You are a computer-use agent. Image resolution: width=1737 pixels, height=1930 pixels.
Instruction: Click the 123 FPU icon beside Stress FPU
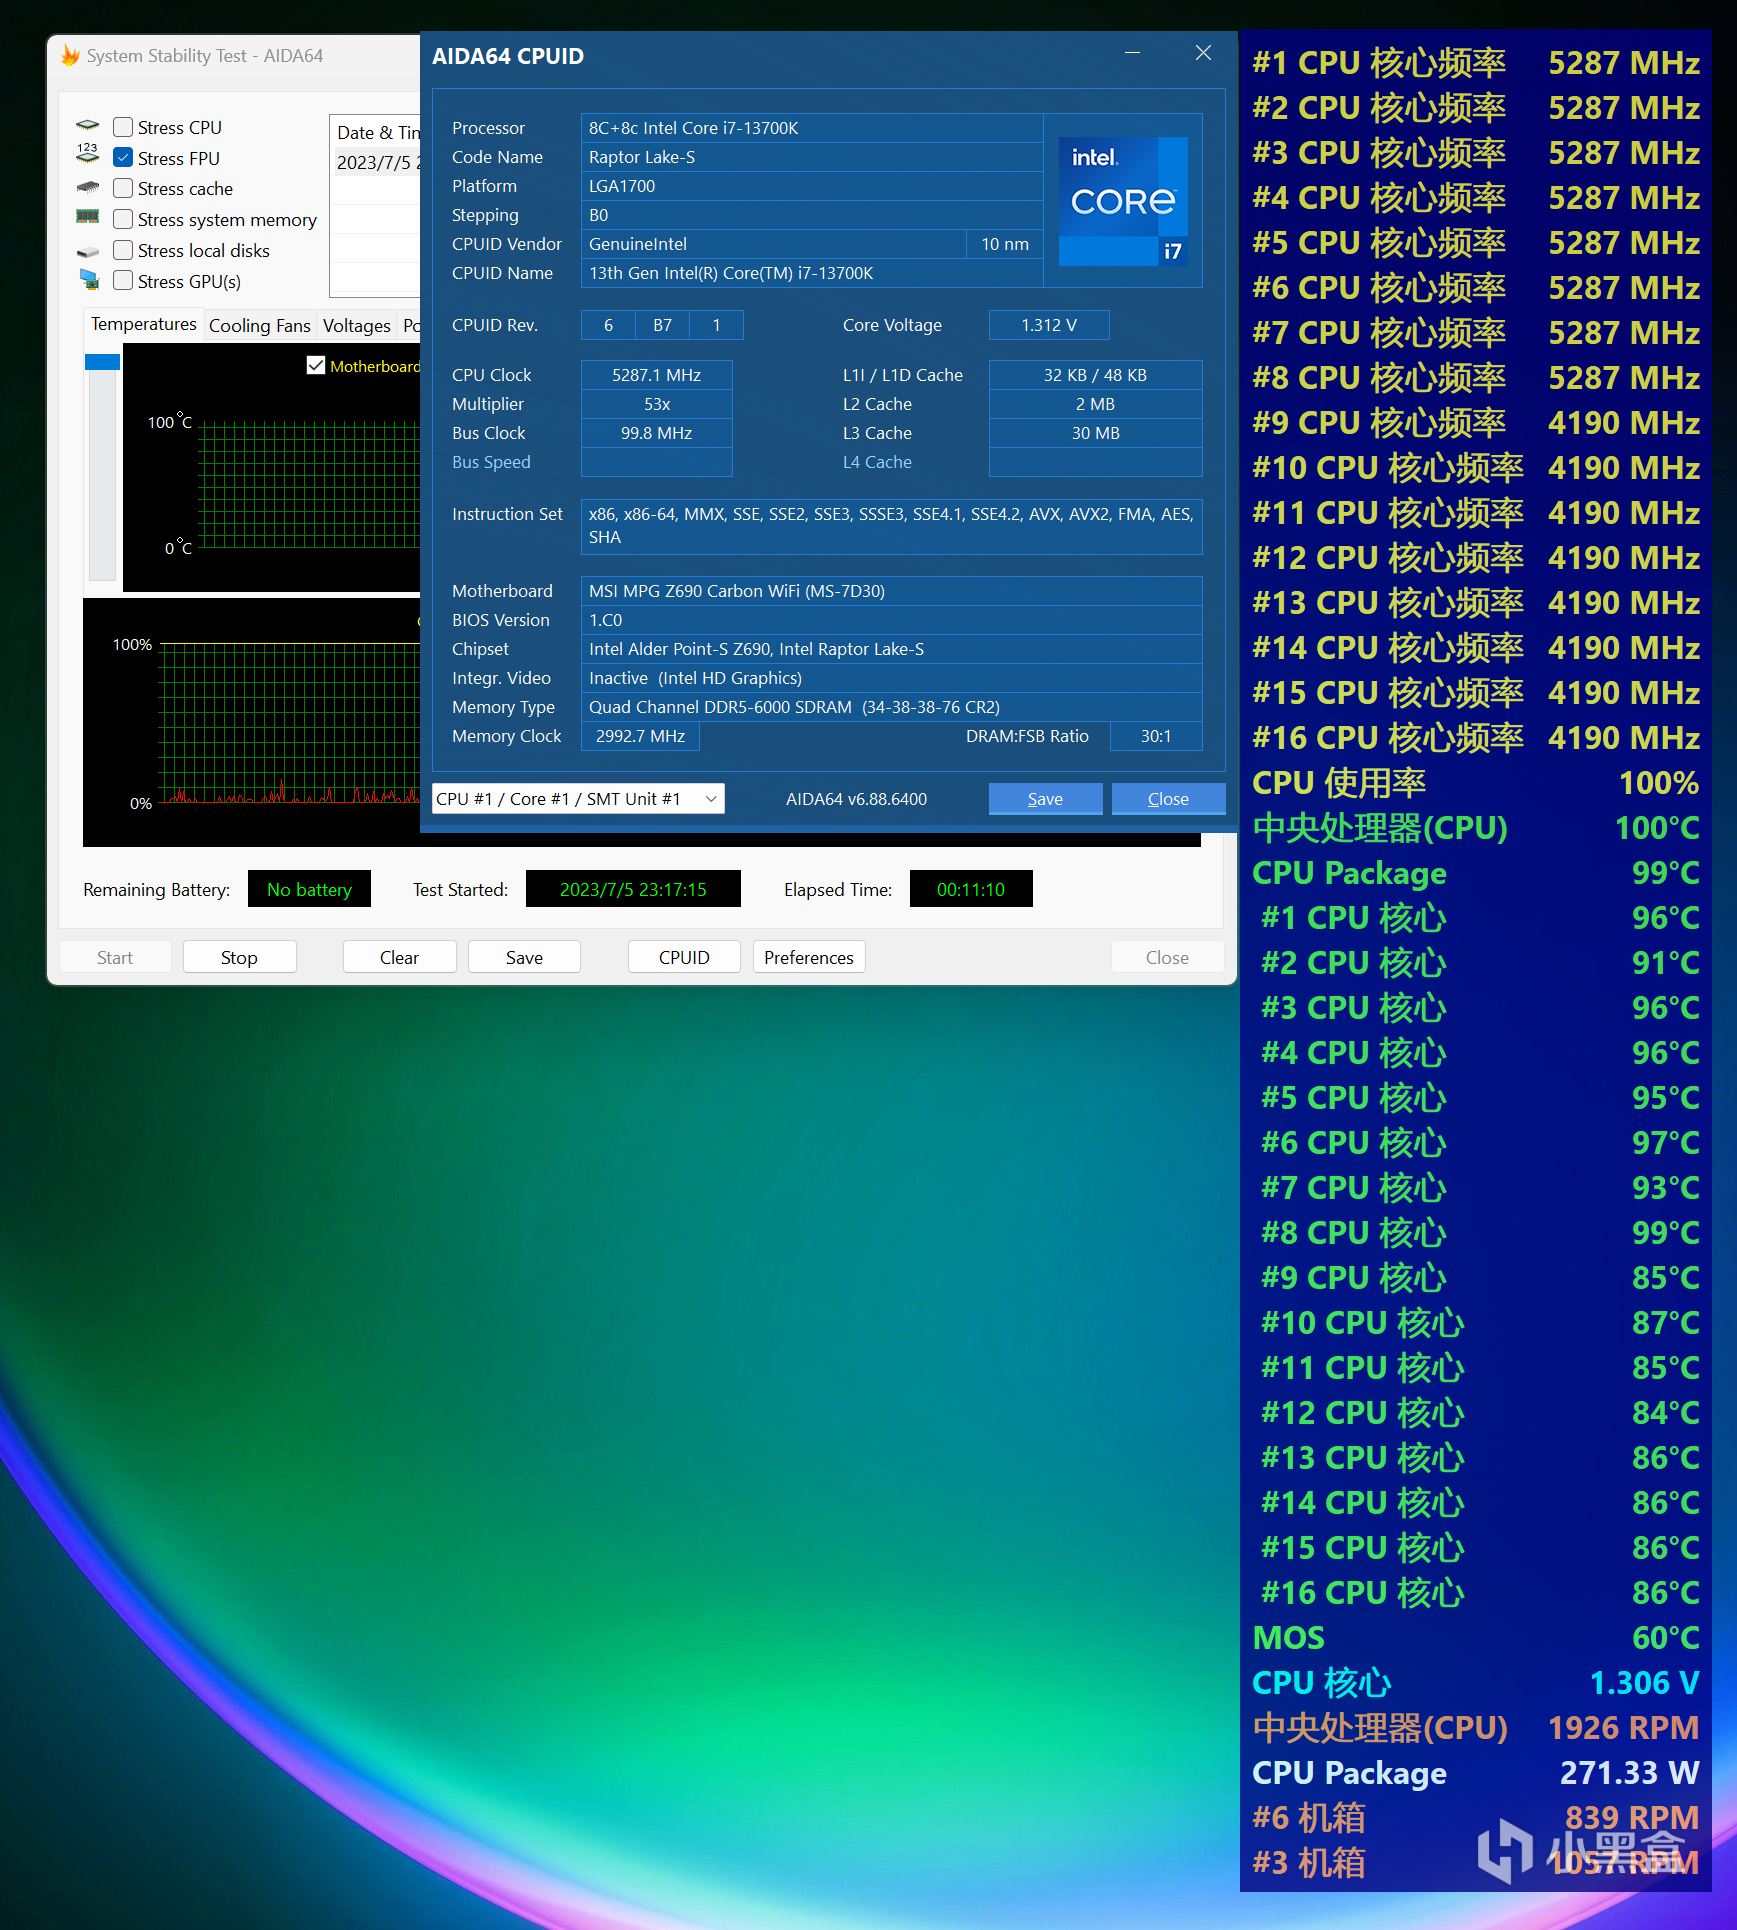[88, 153]
